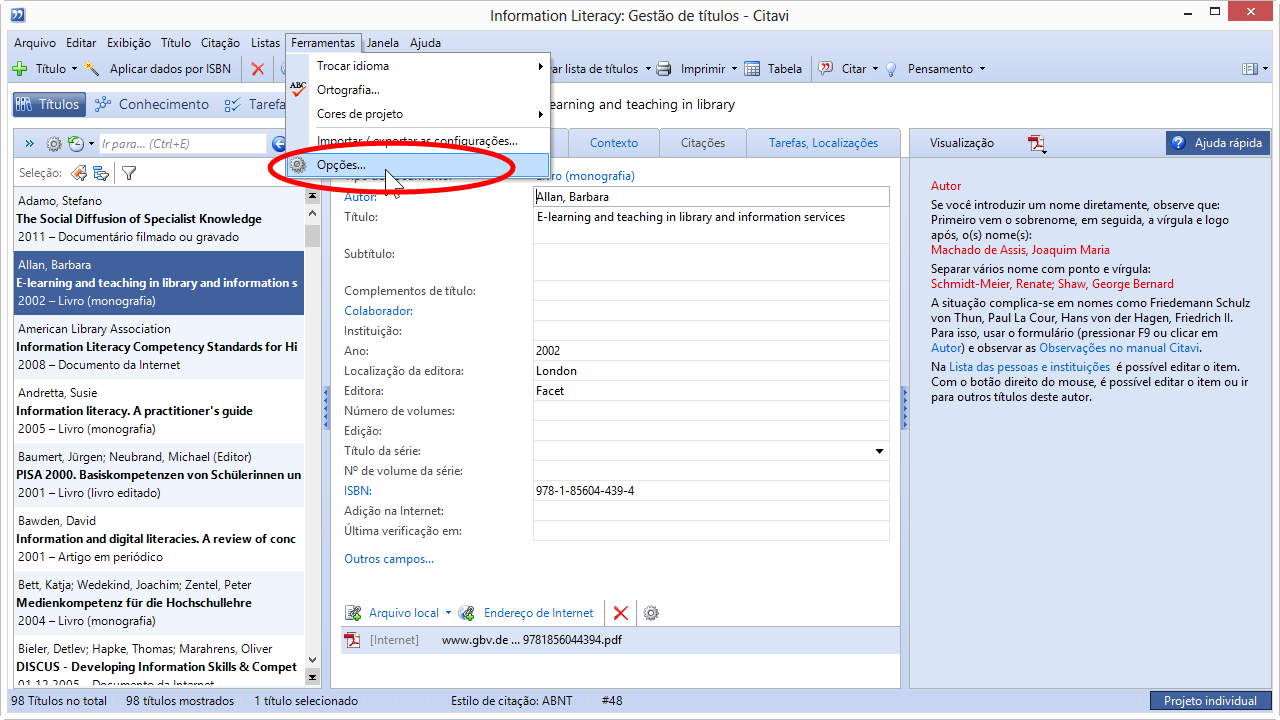Click the Lista das pessoas e instituições link
Viewport: 1280px width, 720px height.
(1029, 367)
